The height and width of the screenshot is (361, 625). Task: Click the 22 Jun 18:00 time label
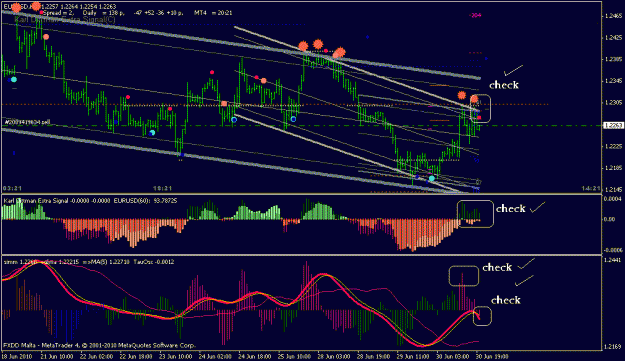pos(136,356)
